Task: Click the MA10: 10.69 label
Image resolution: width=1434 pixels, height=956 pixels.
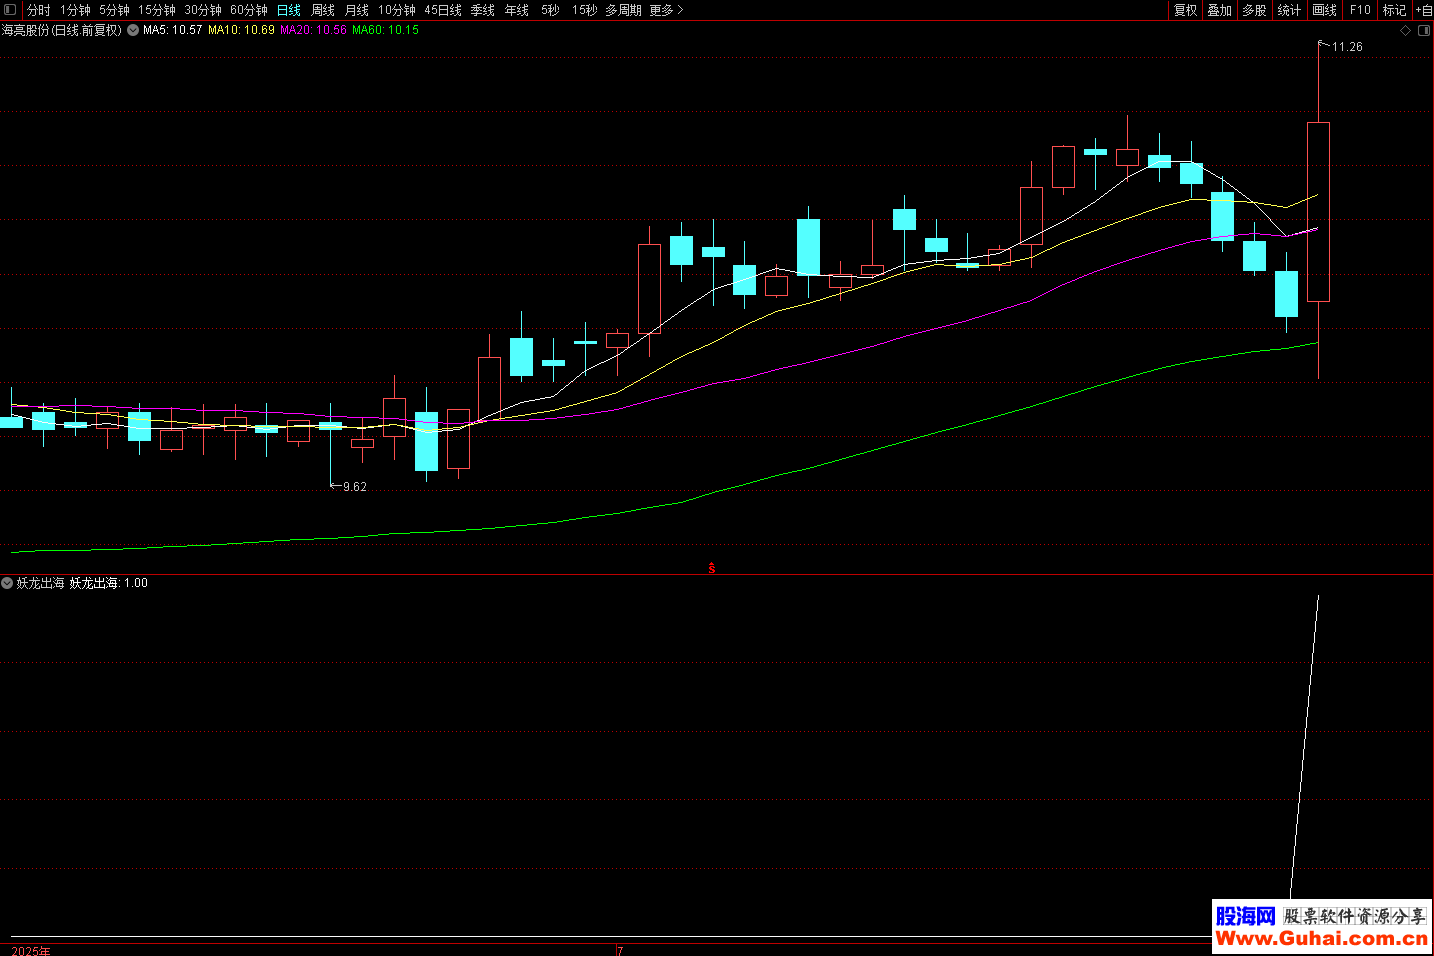Action: pyautogui.click(x=241, y=30)
